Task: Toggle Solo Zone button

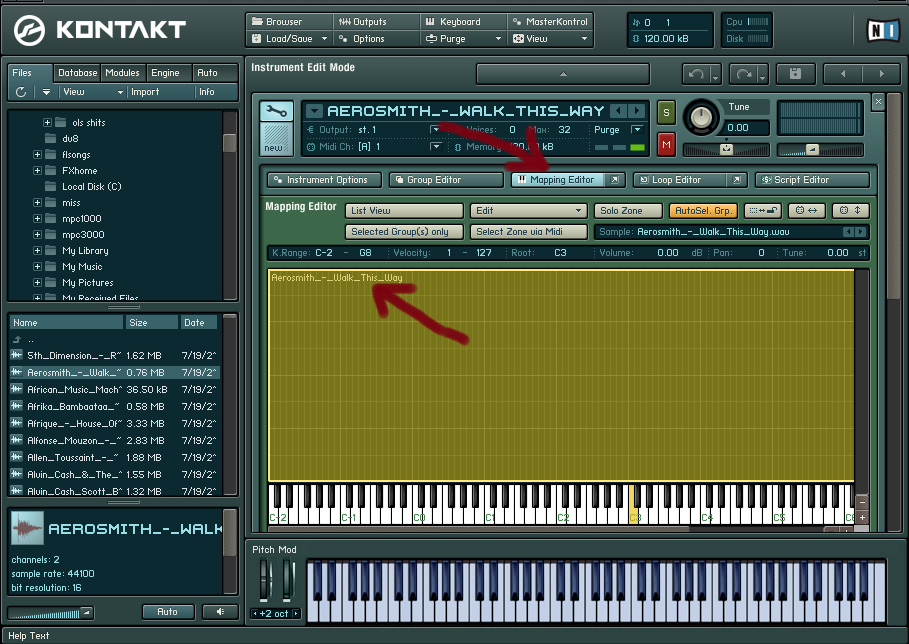Action: 628,210
